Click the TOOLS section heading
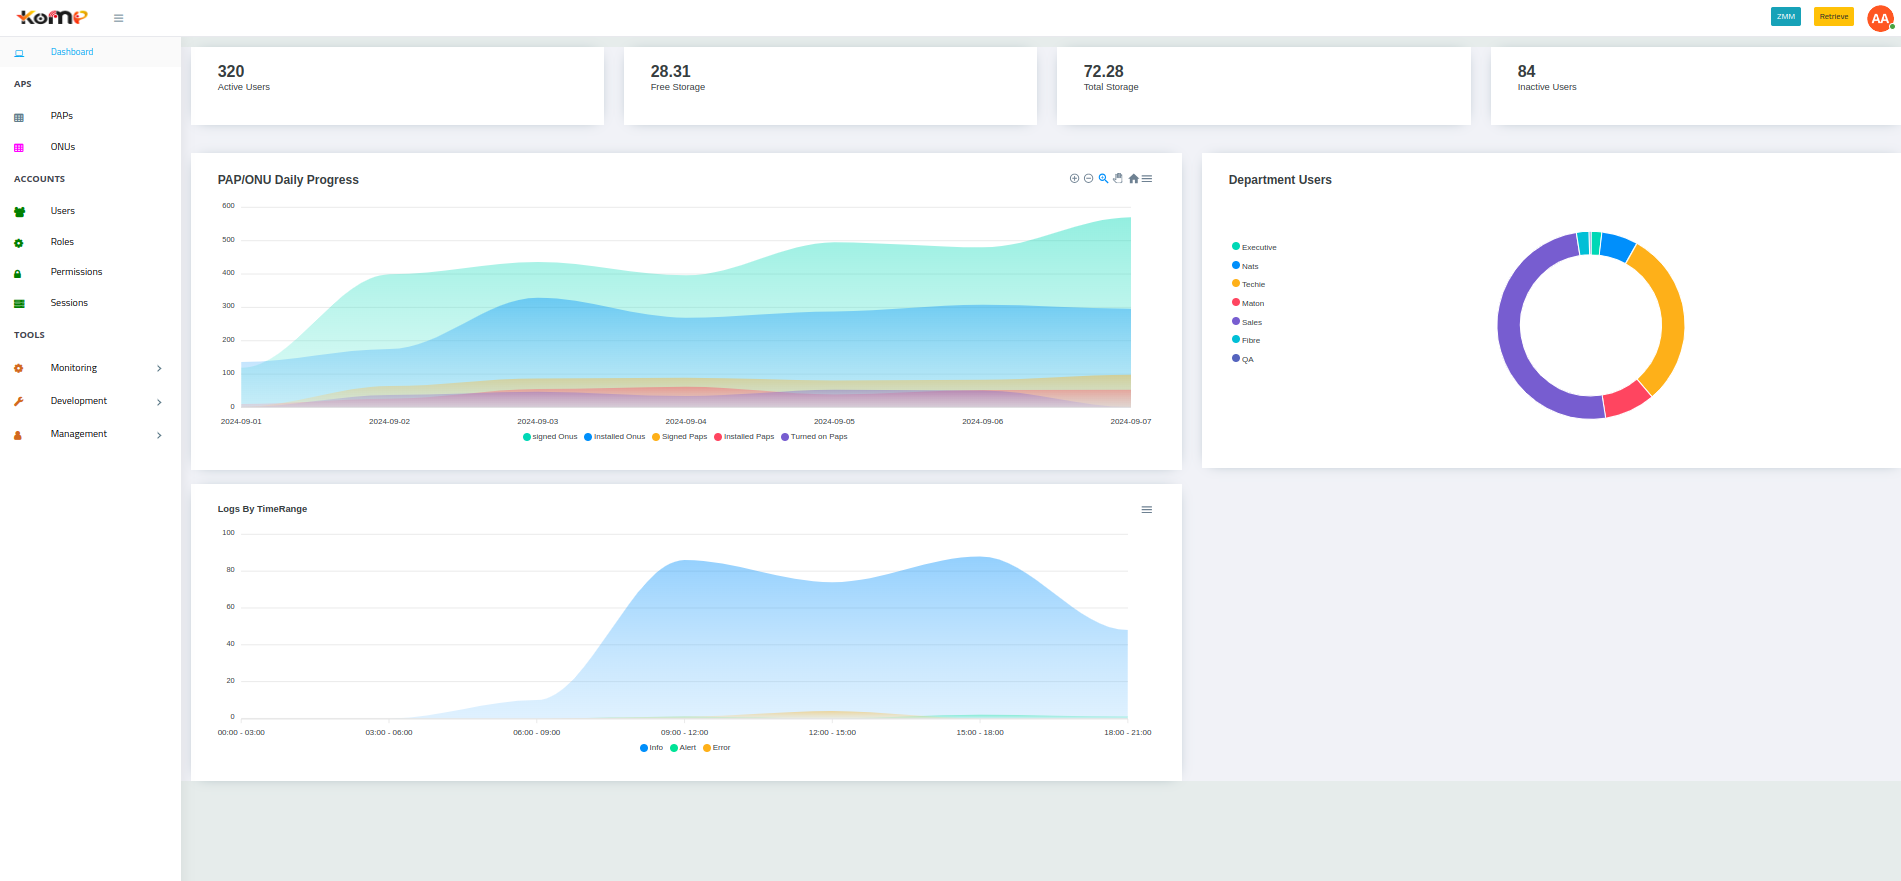This screenshot has height=881, width=1901. click(29, 335)
